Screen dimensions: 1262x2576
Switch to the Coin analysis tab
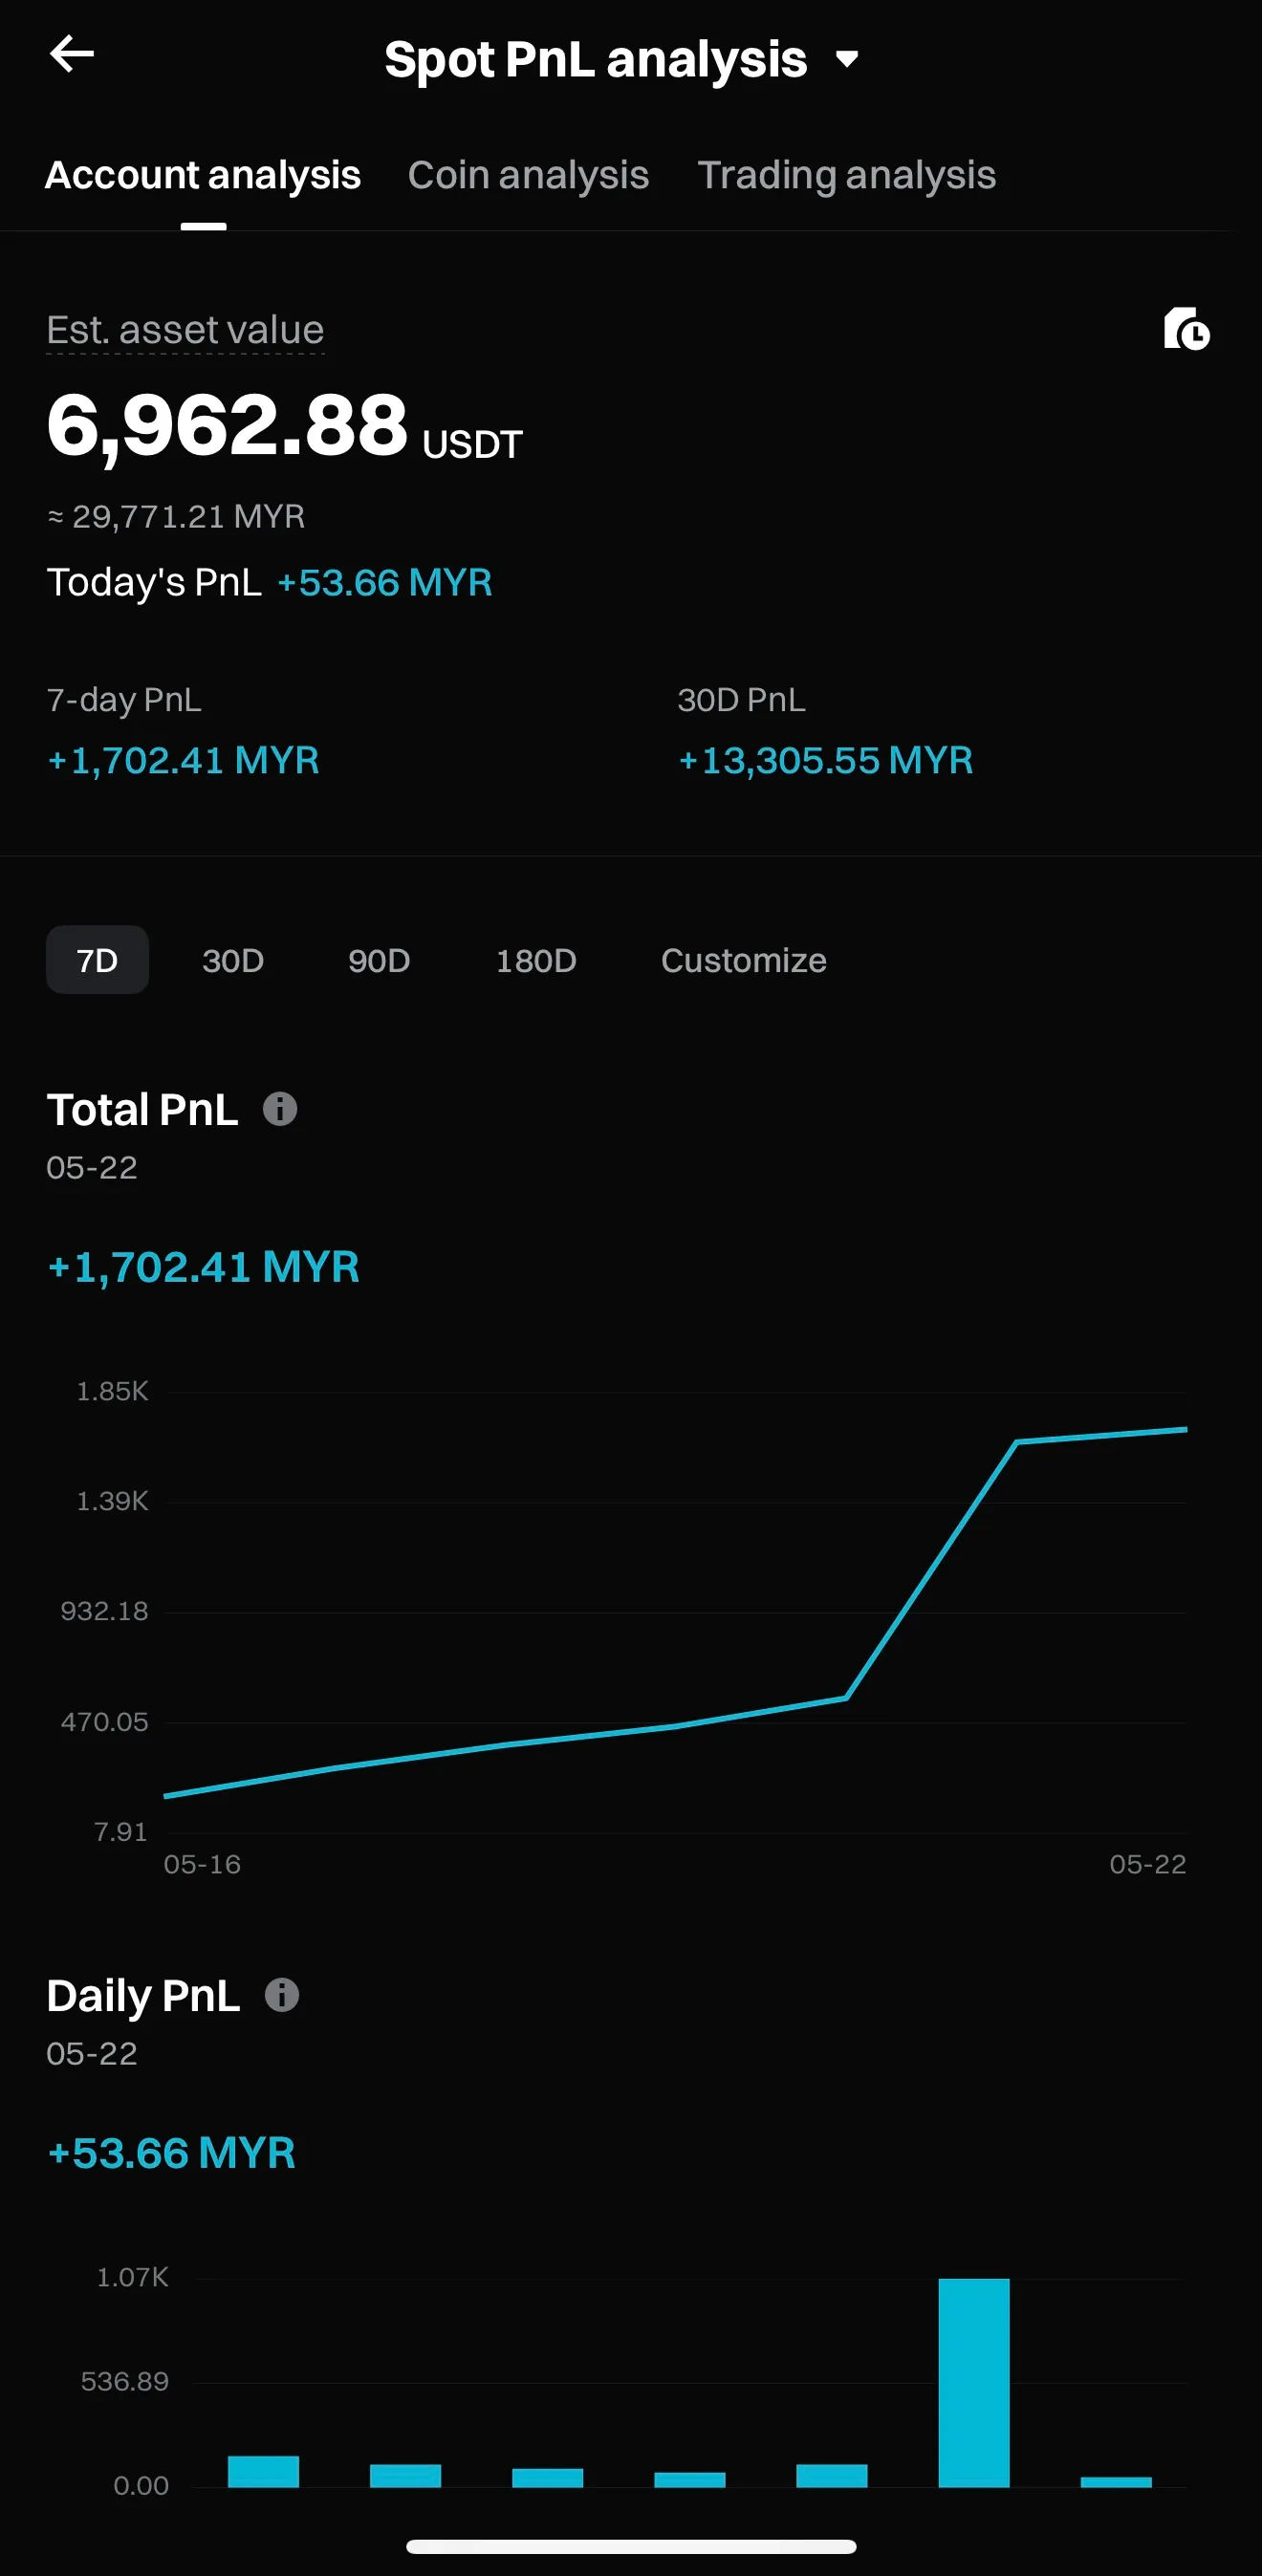pos(528,175)
